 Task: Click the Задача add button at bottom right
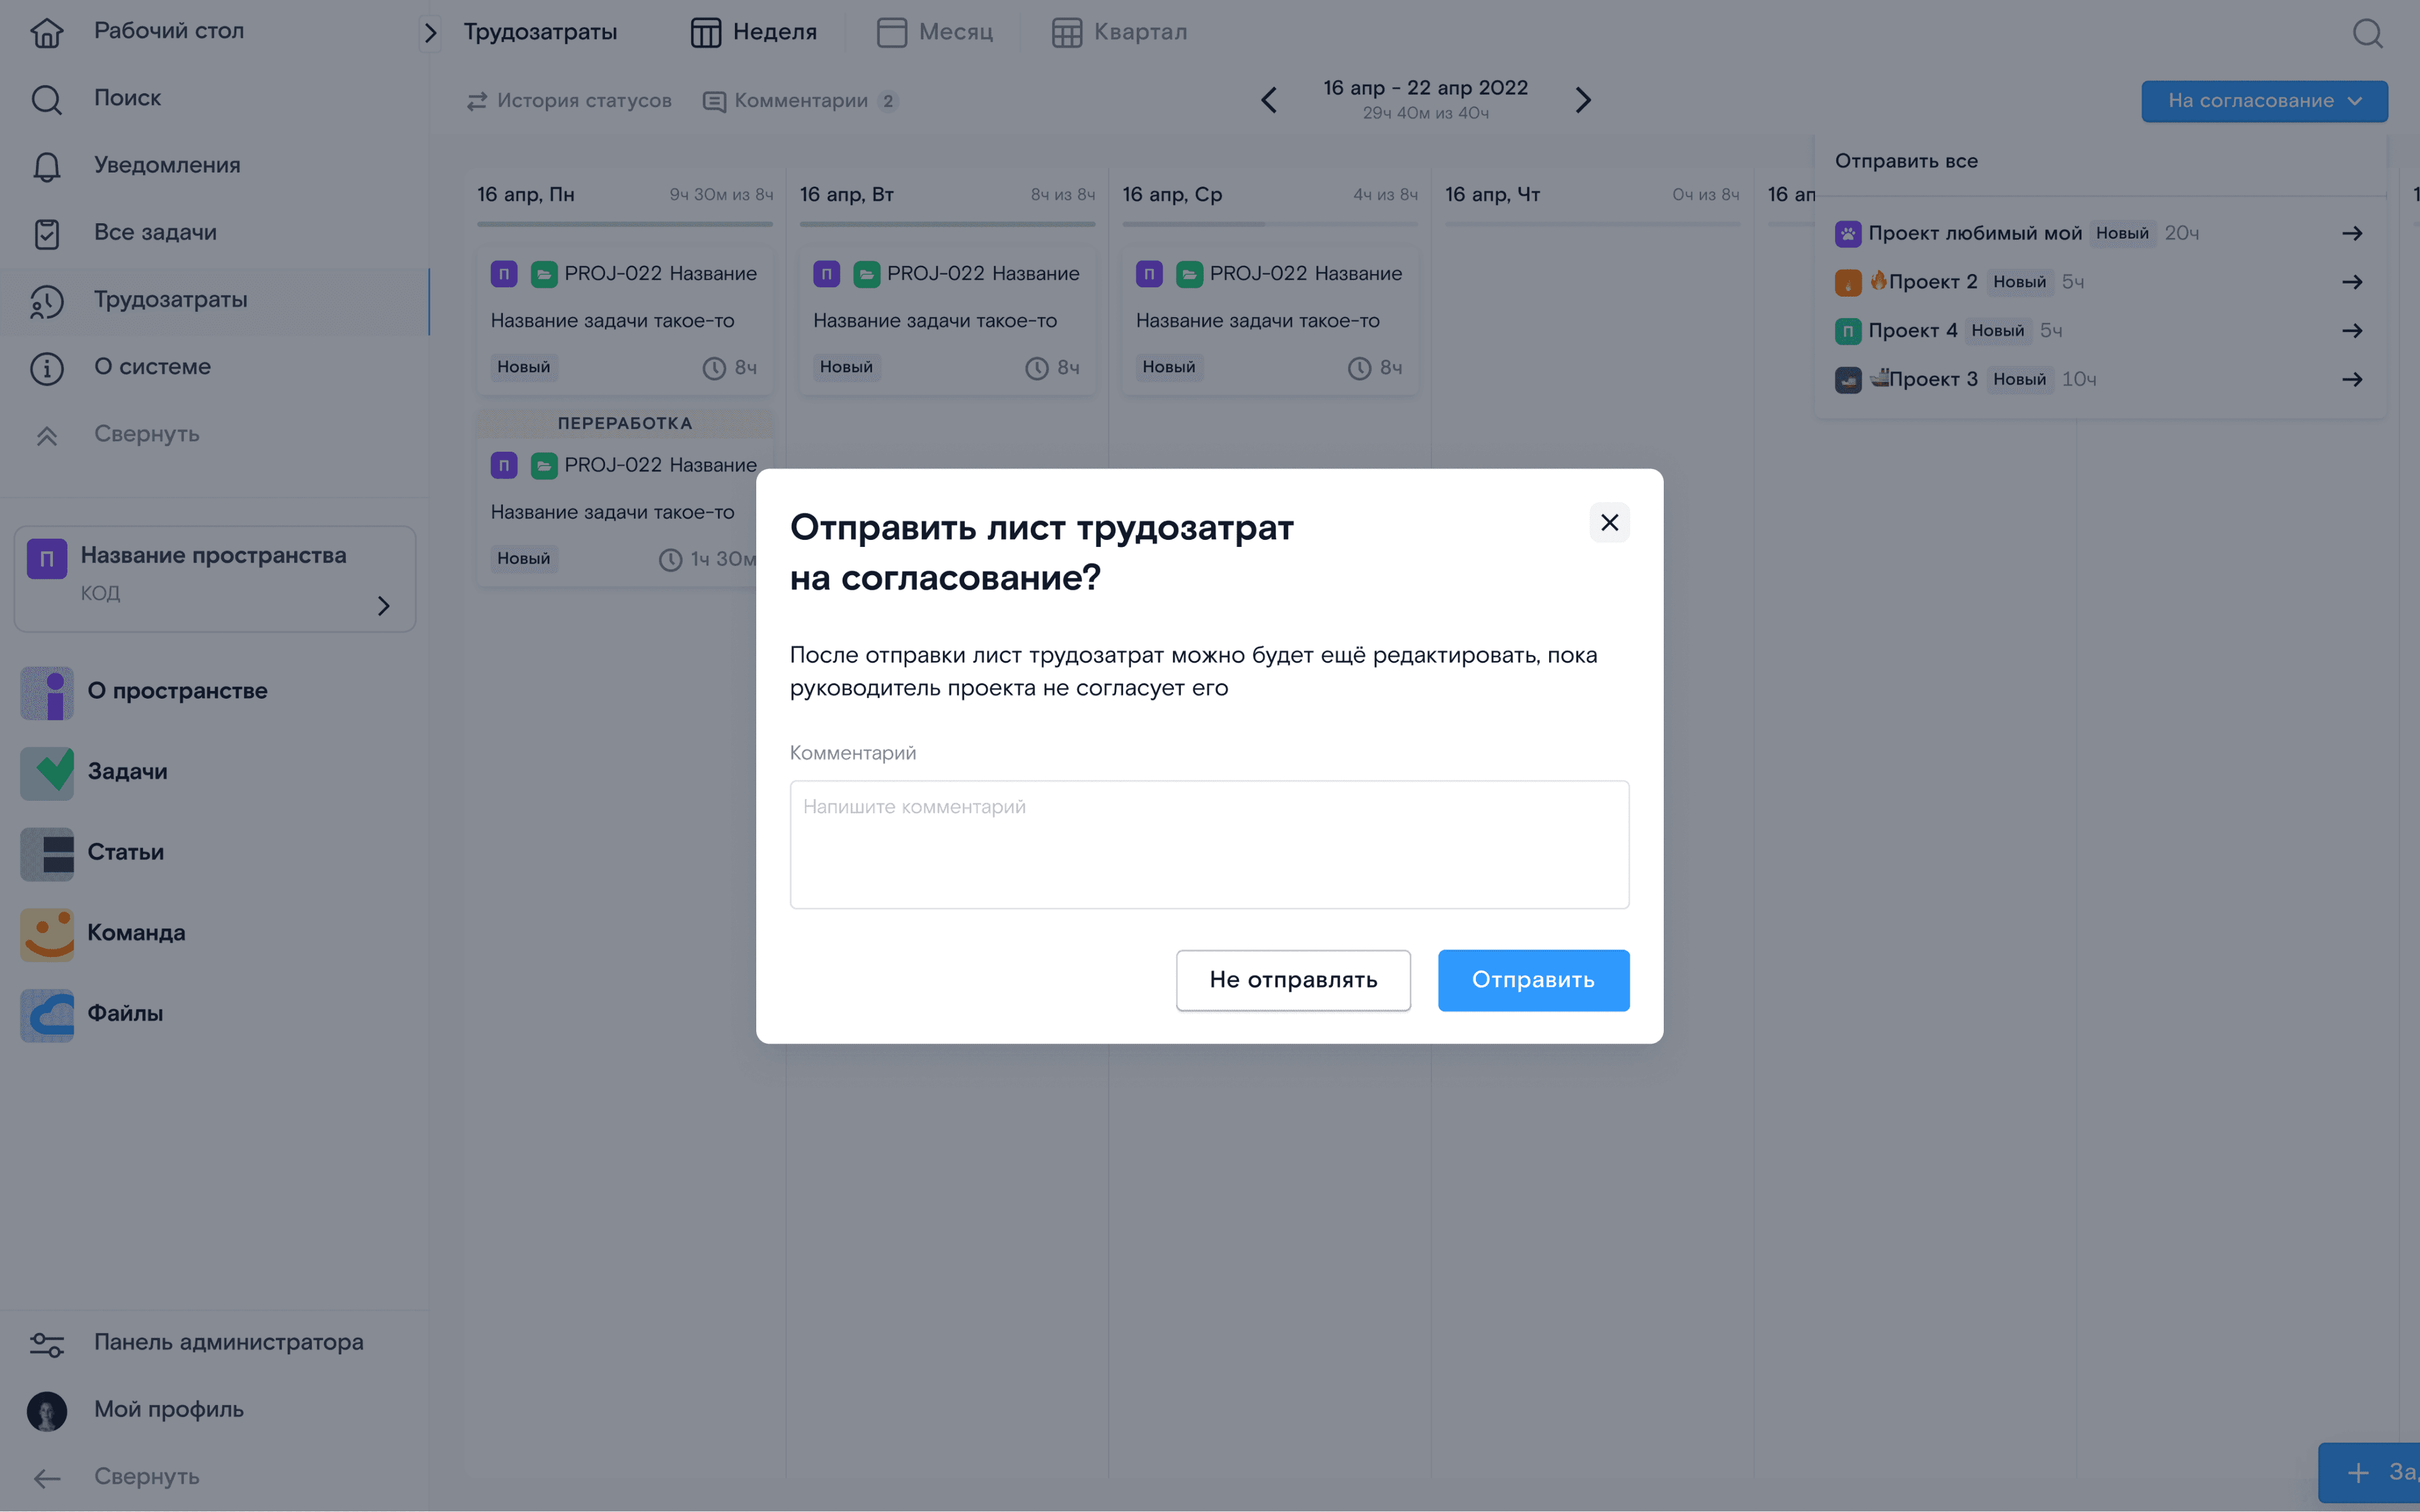click(2369, 1473)
